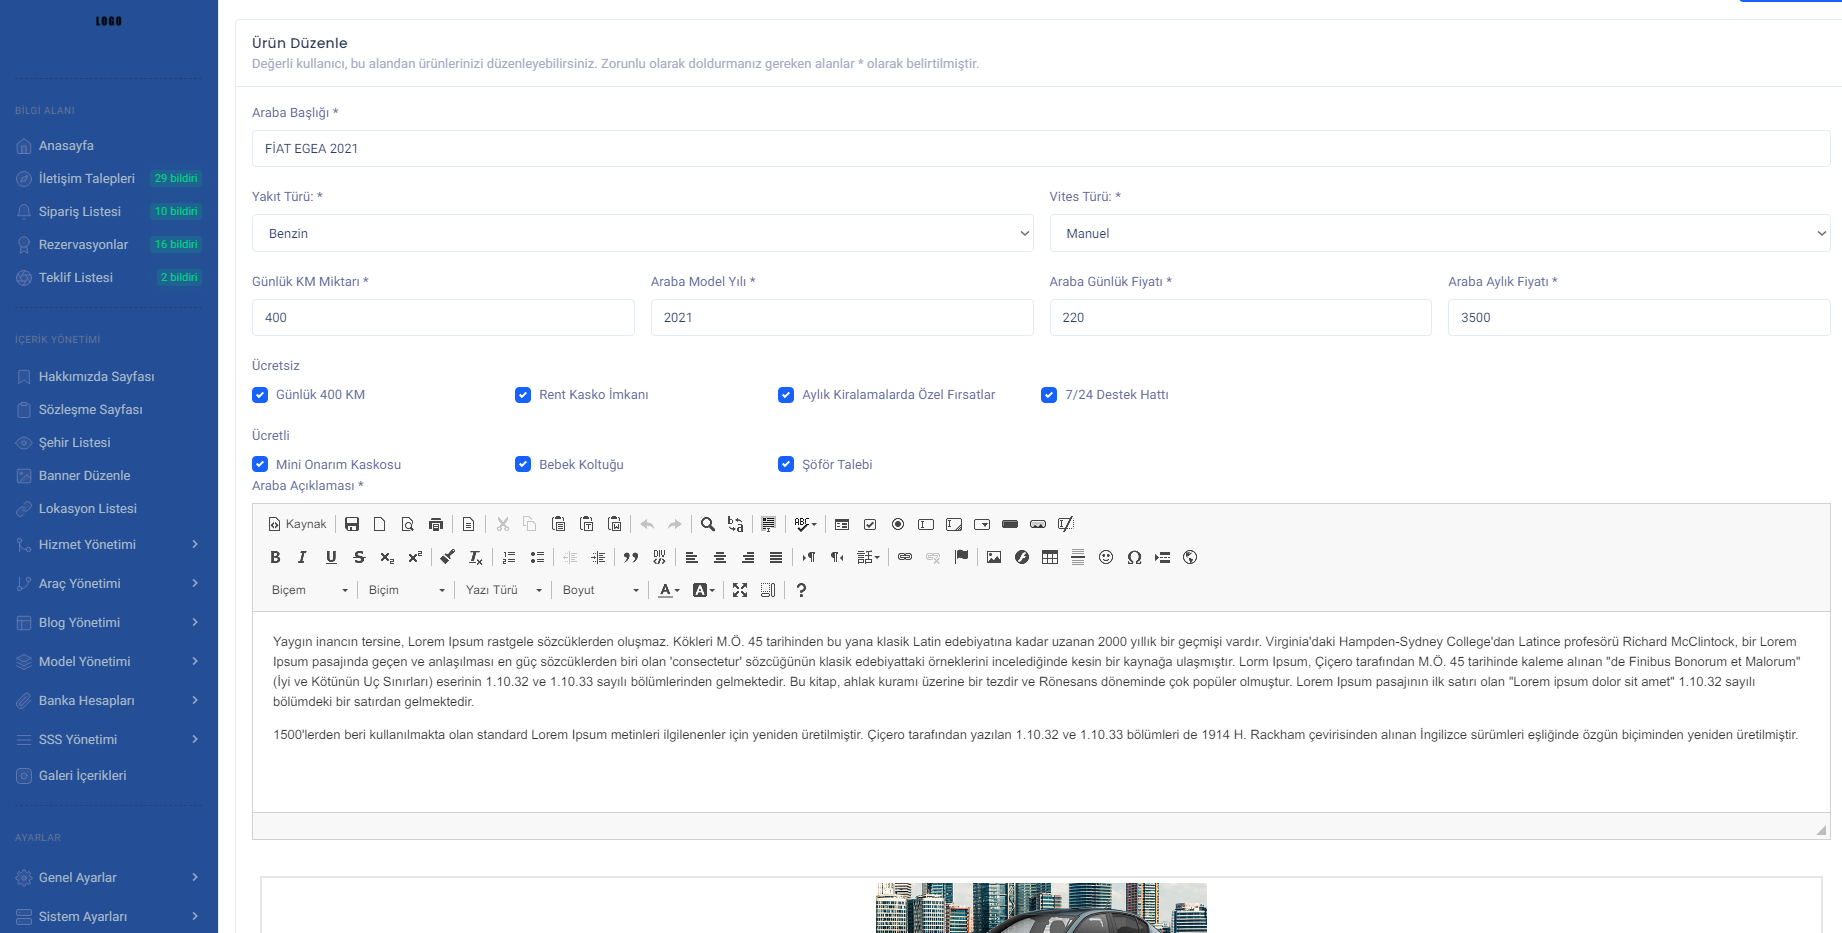This screenshot has height=933, width=1842.
Task: Toggle italic formatting in editor
Action: click(x=303, y=557)
